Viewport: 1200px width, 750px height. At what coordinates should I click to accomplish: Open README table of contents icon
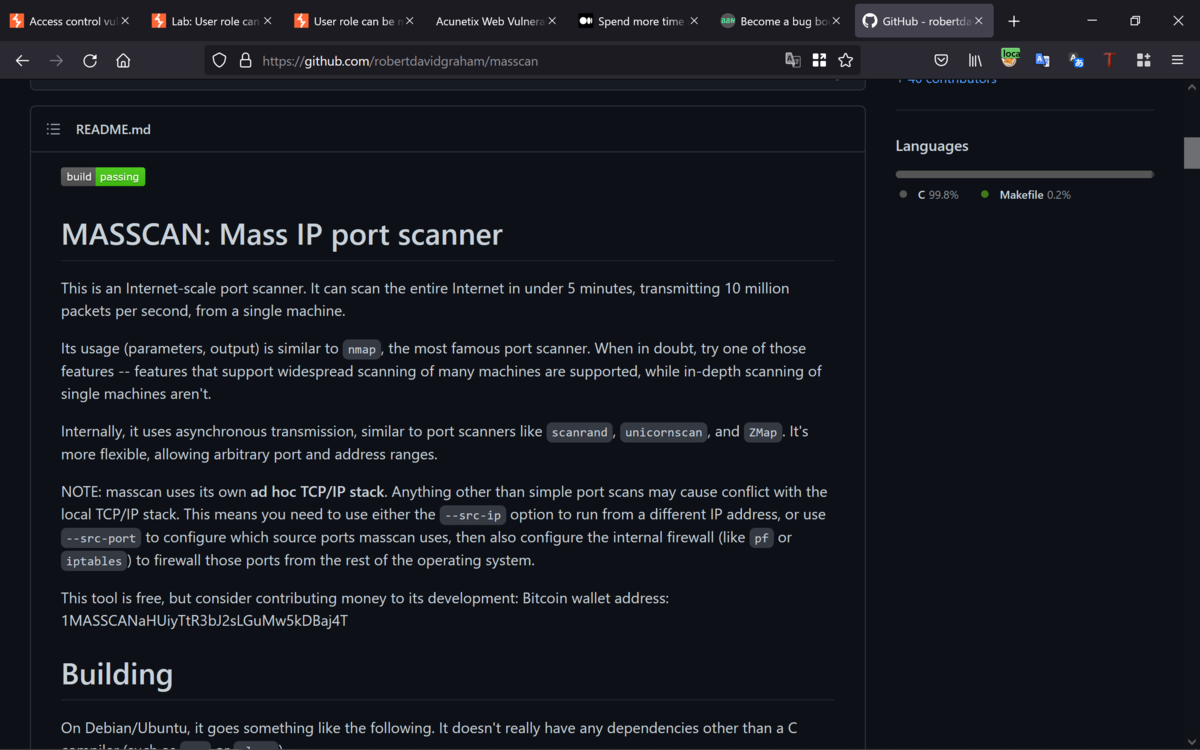click(54, 129)
